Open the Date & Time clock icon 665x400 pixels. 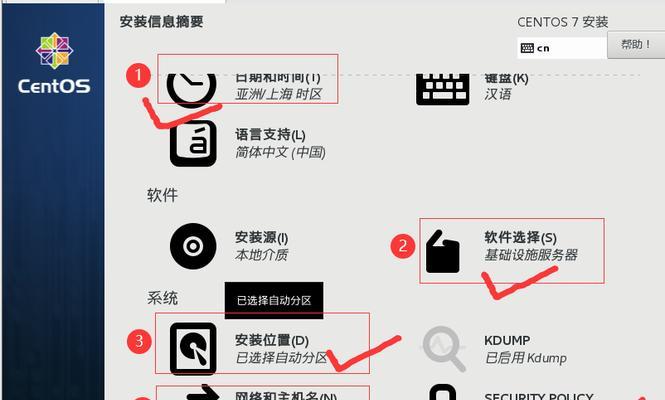pyautogui.click(x=191, y=89)
